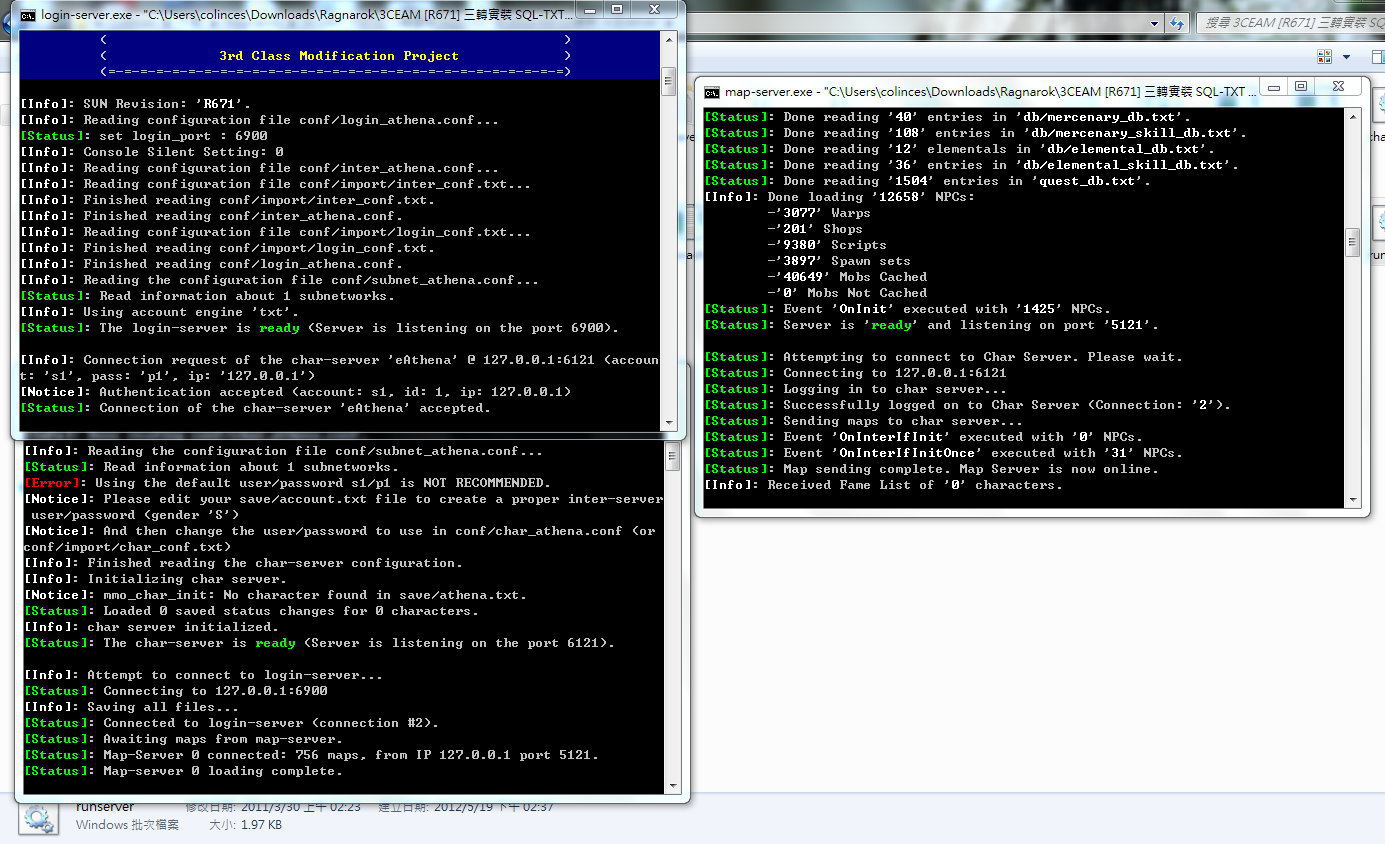1385x844 pixels.
Task: Click login-server scrollbar up arrow
Action: coord(669,38)
